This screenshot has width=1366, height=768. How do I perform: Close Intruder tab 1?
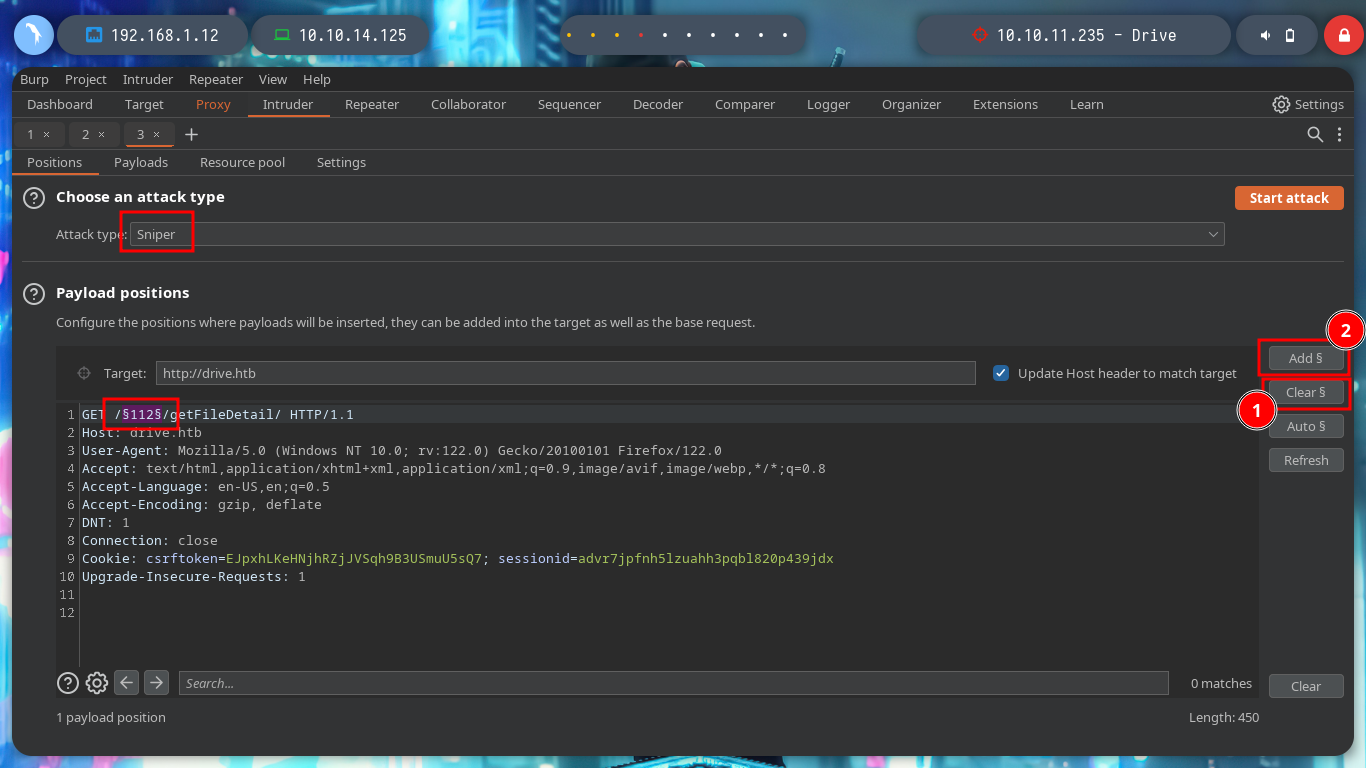(x=46, y=134)
